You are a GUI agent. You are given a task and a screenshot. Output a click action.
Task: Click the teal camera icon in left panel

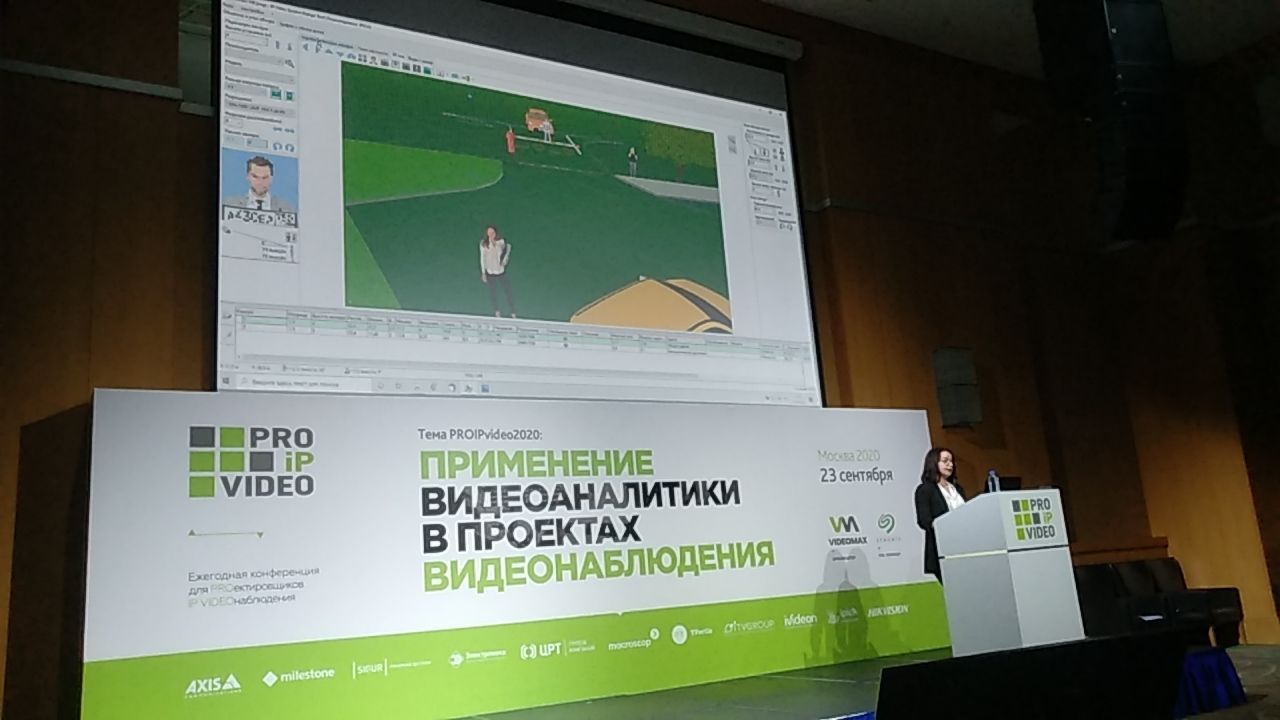276,94
